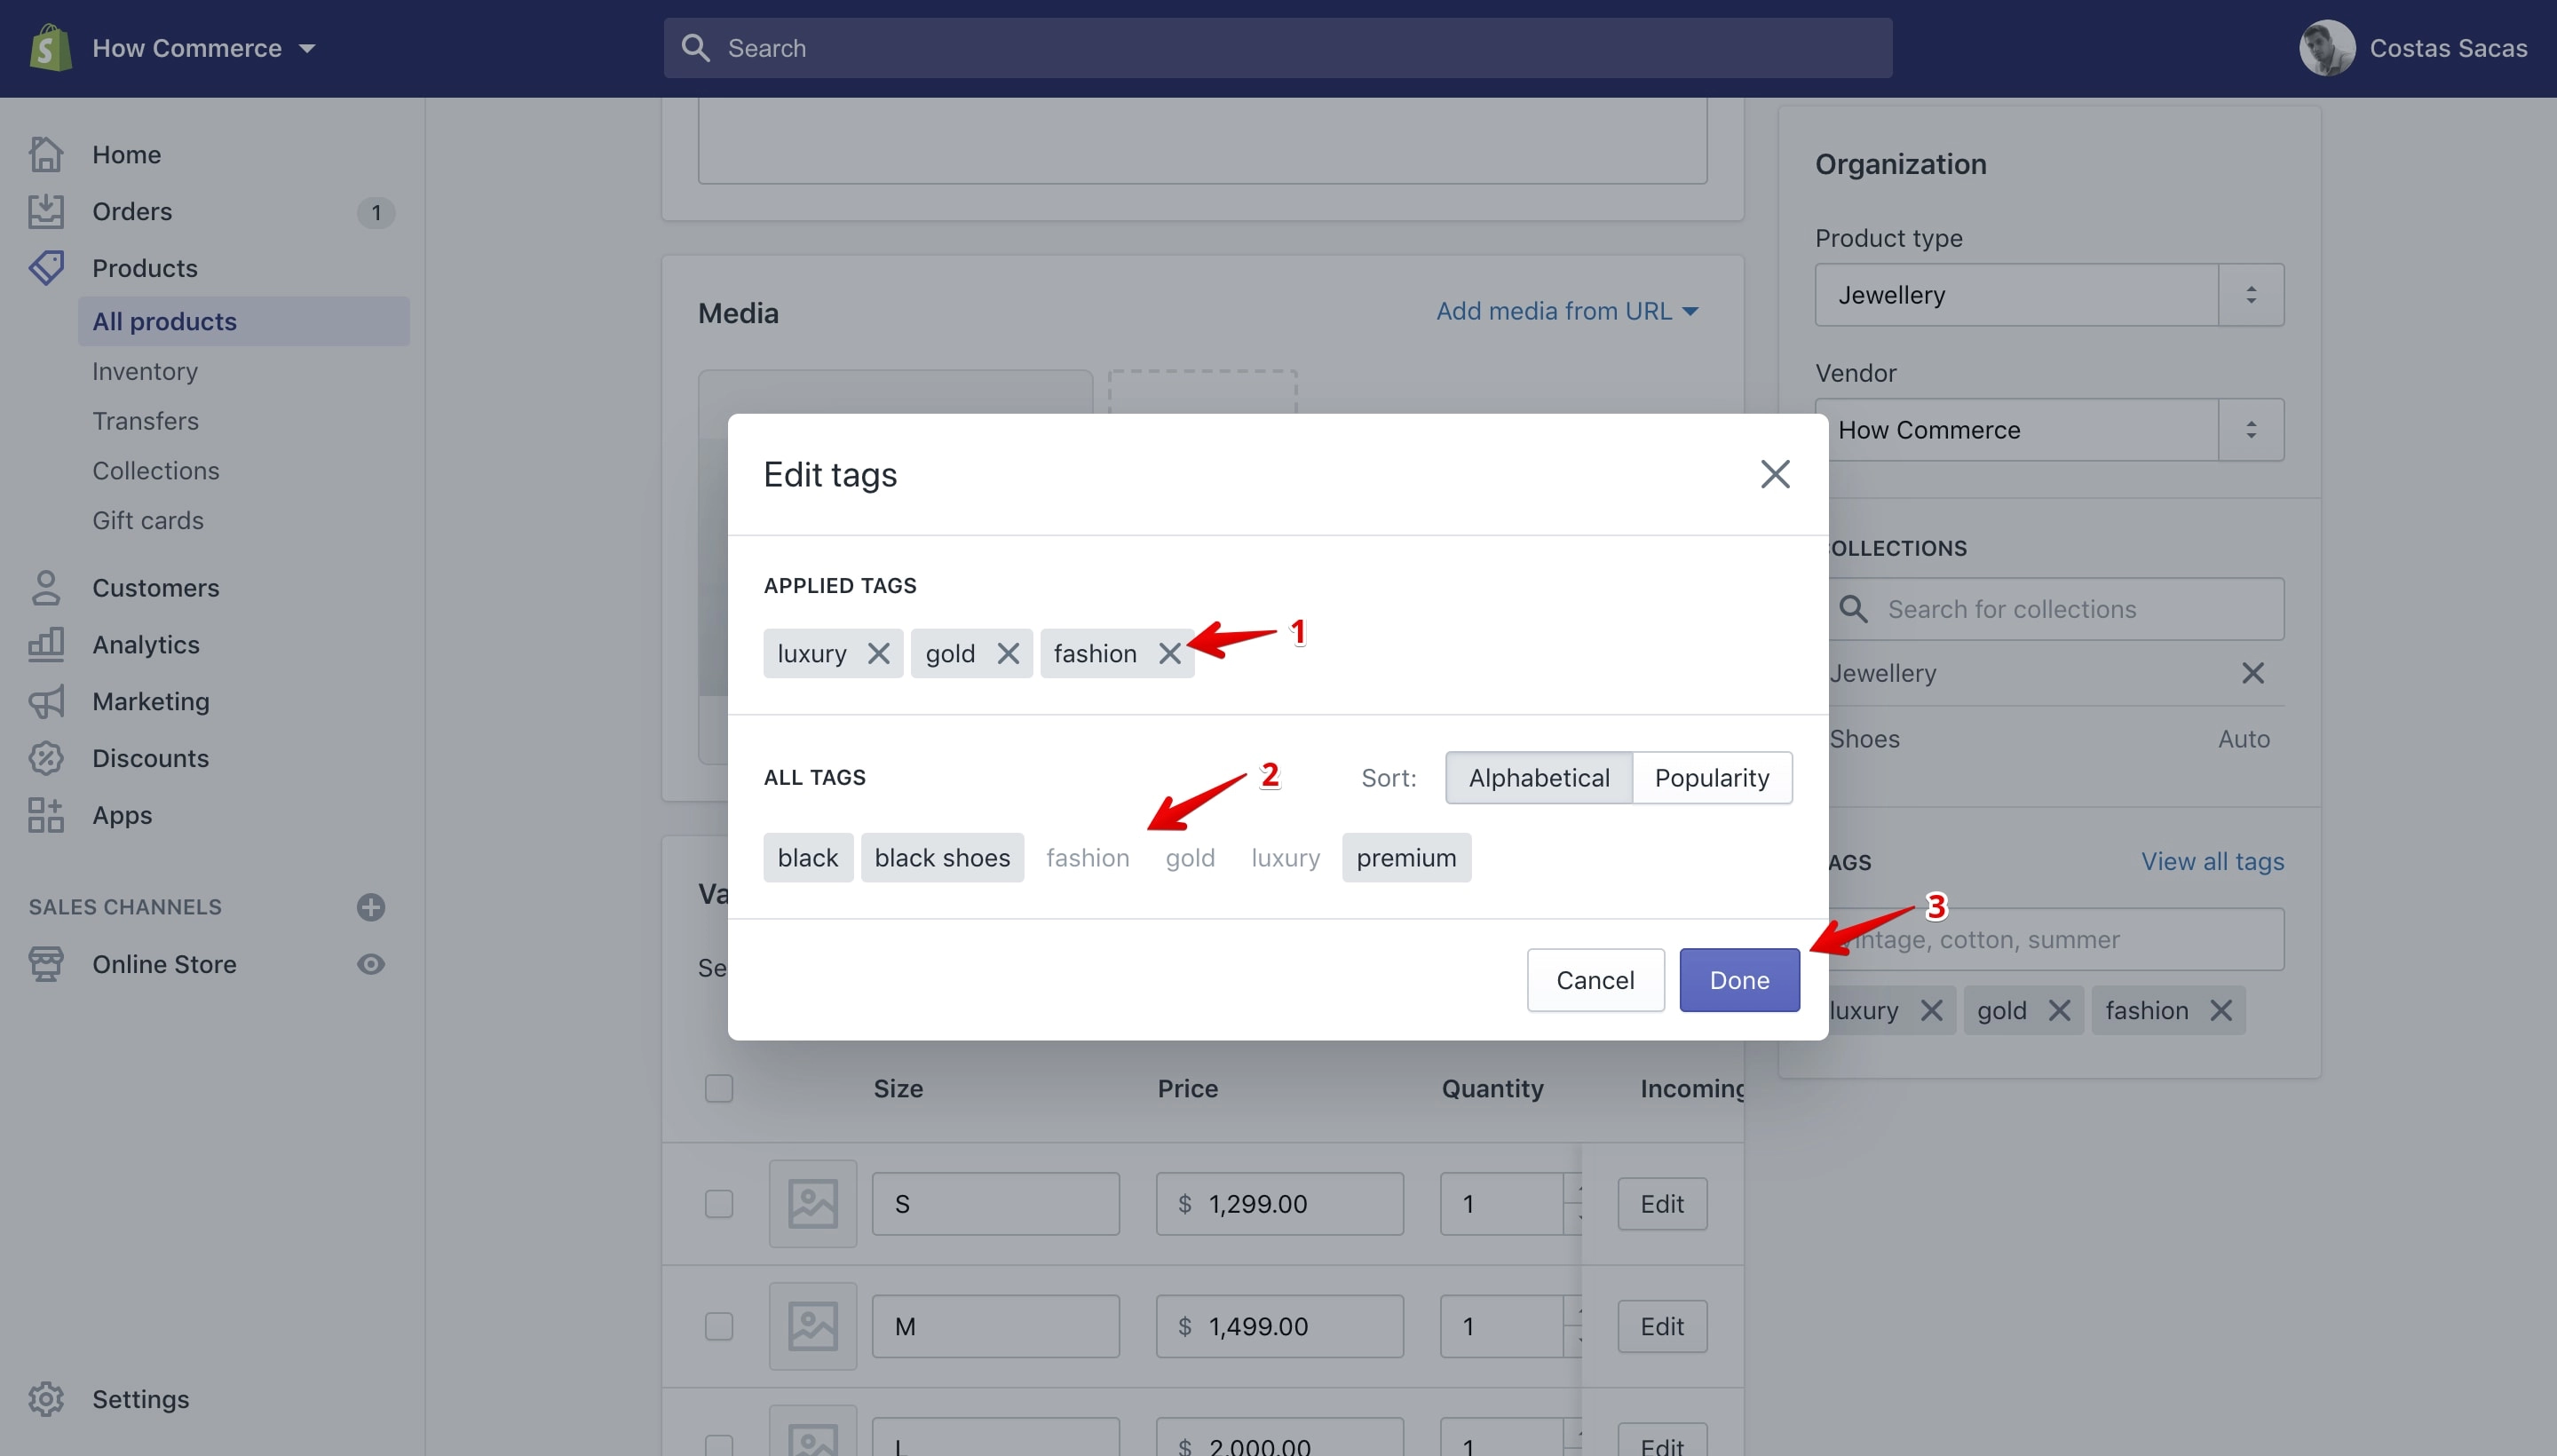Screen dimensions: 2557x1456
Task: Click the Search for collections field
Action: click(x=2057, y=609)
